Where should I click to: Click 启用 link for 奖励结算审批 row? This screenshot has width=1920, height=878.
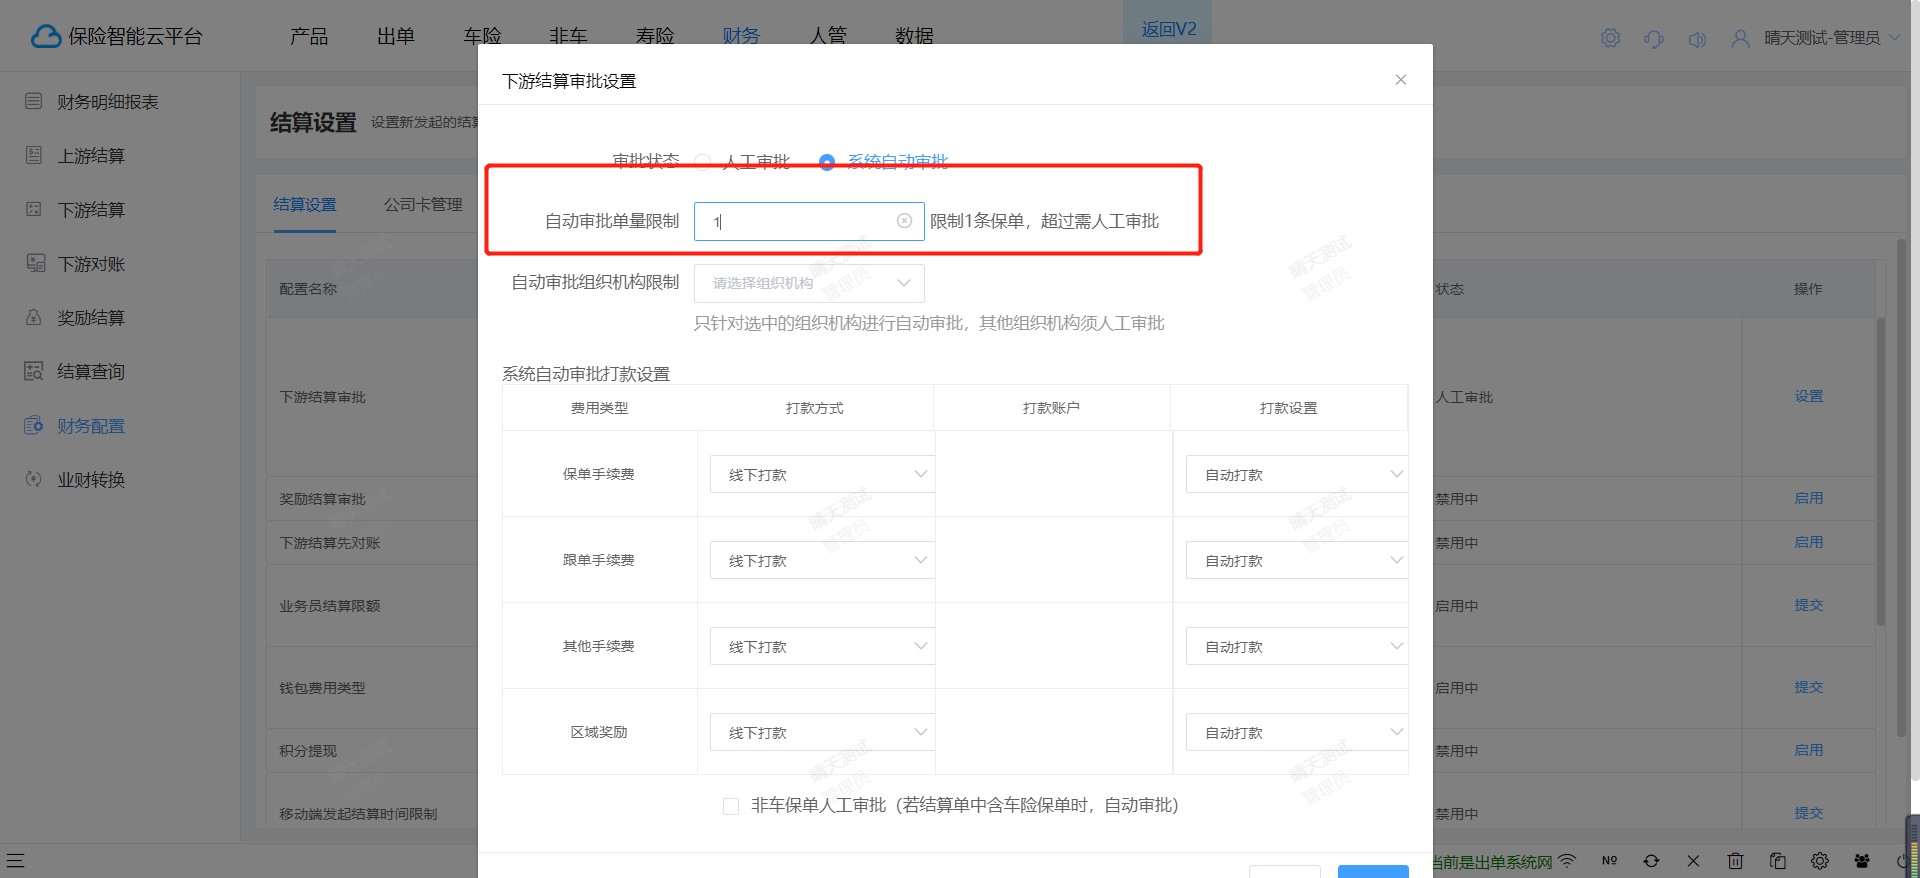(1808, 498)
